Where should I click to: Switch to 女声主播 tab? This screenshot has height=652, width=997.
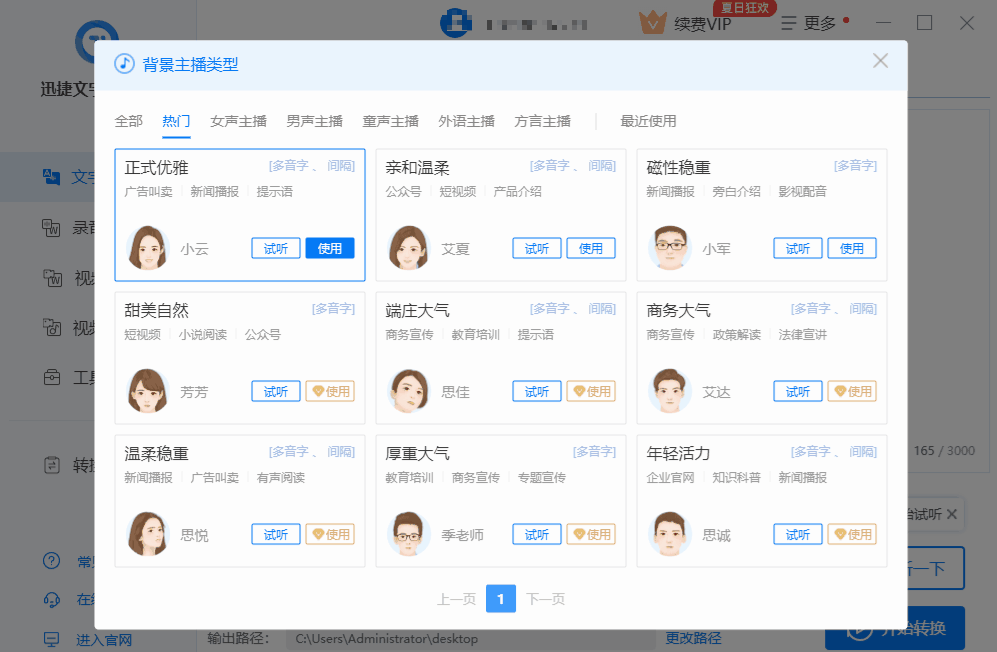pyautogui.click(x=238, y=121)
